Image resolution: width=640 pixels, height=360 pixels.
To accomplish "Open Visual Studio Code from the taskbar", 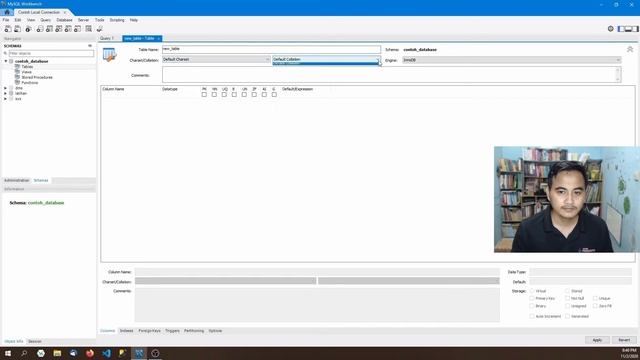I will click(x=106, y=353).
